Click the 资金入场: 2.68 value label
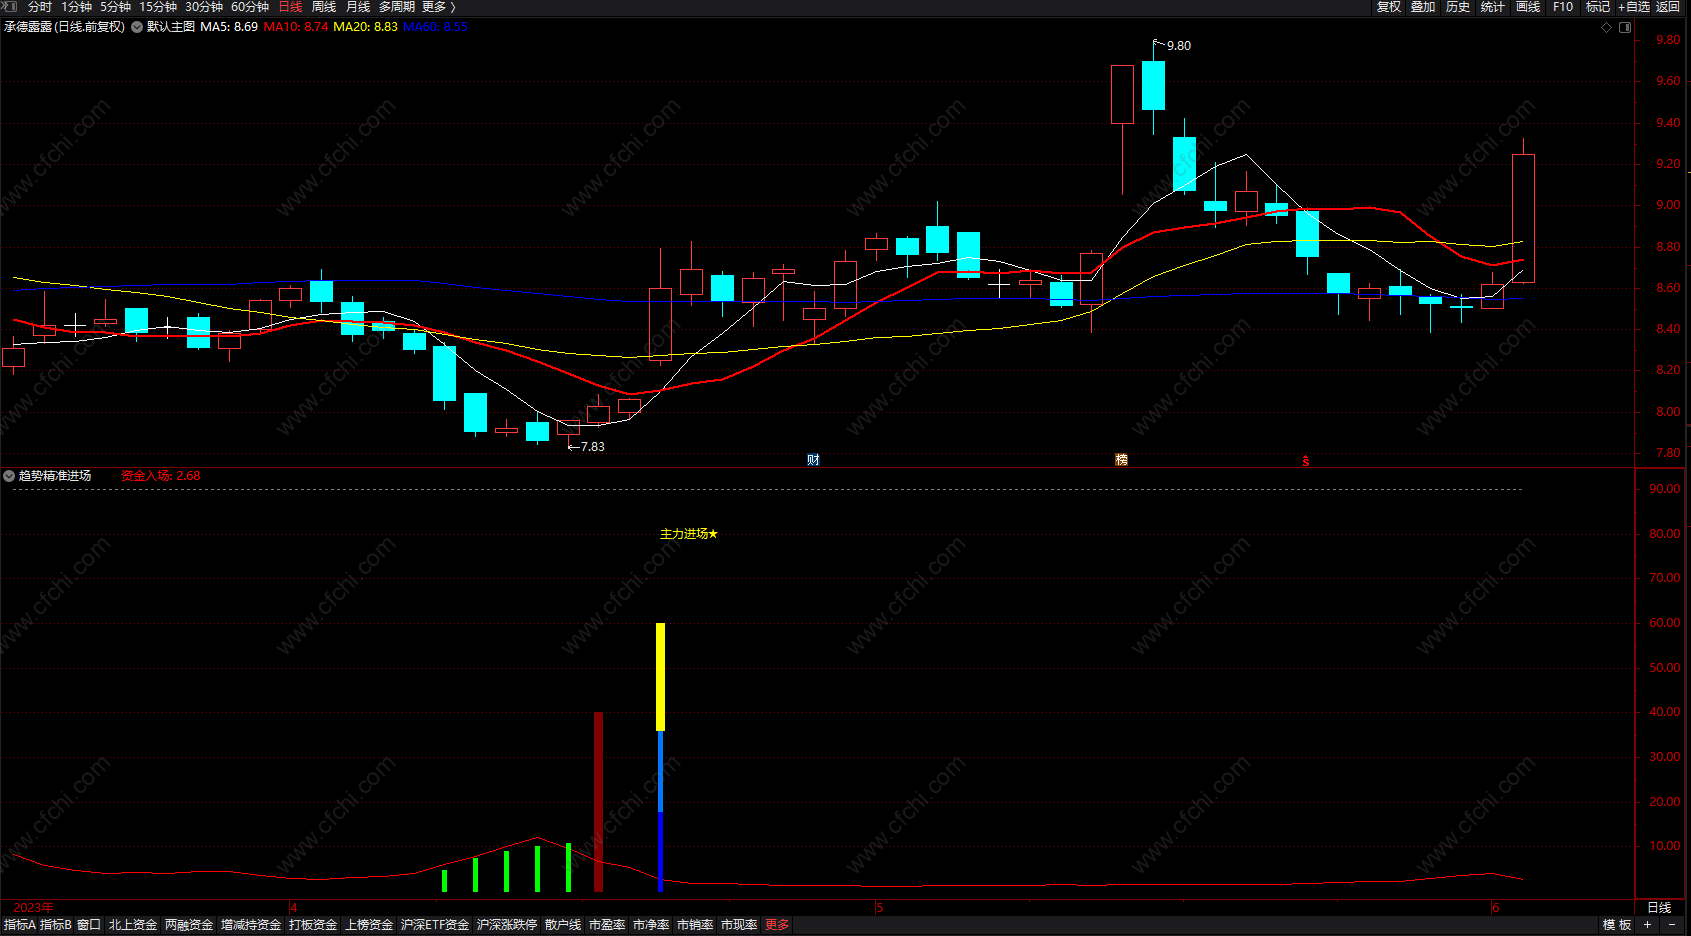 161,476
